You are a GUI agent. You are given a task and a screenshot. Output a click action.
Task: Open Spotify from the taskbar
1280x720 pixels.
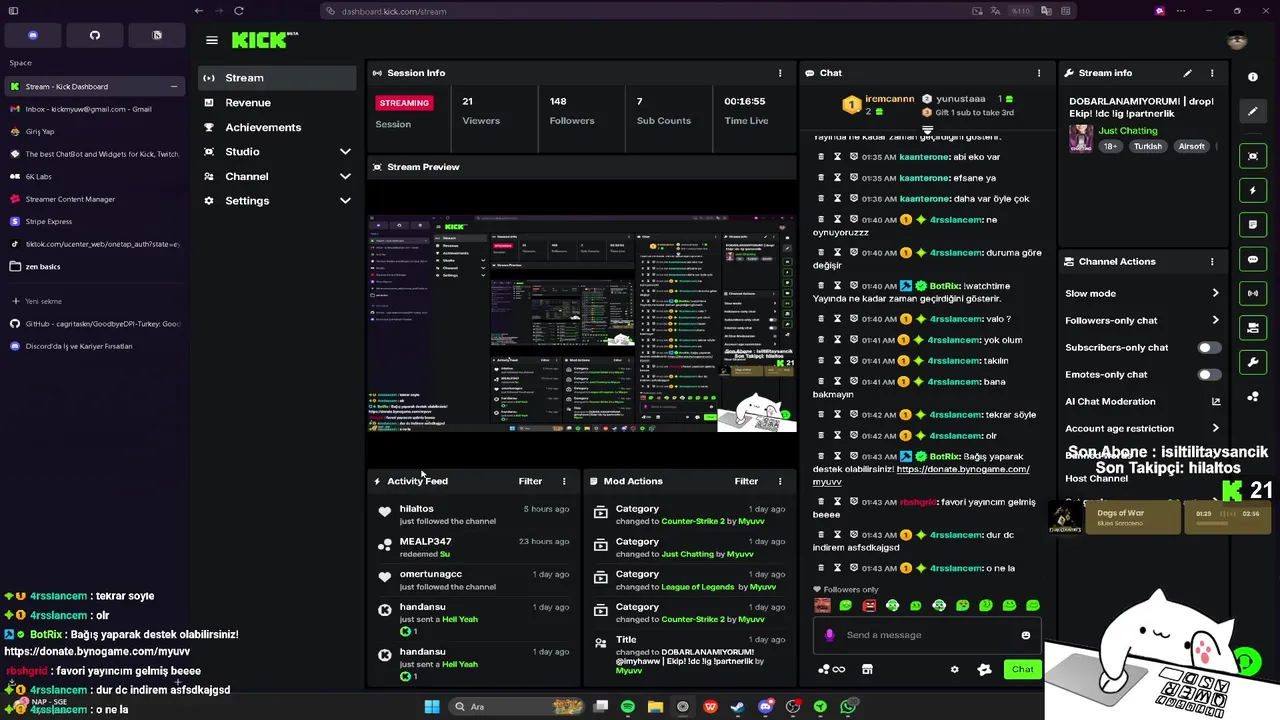click(627, 707)
